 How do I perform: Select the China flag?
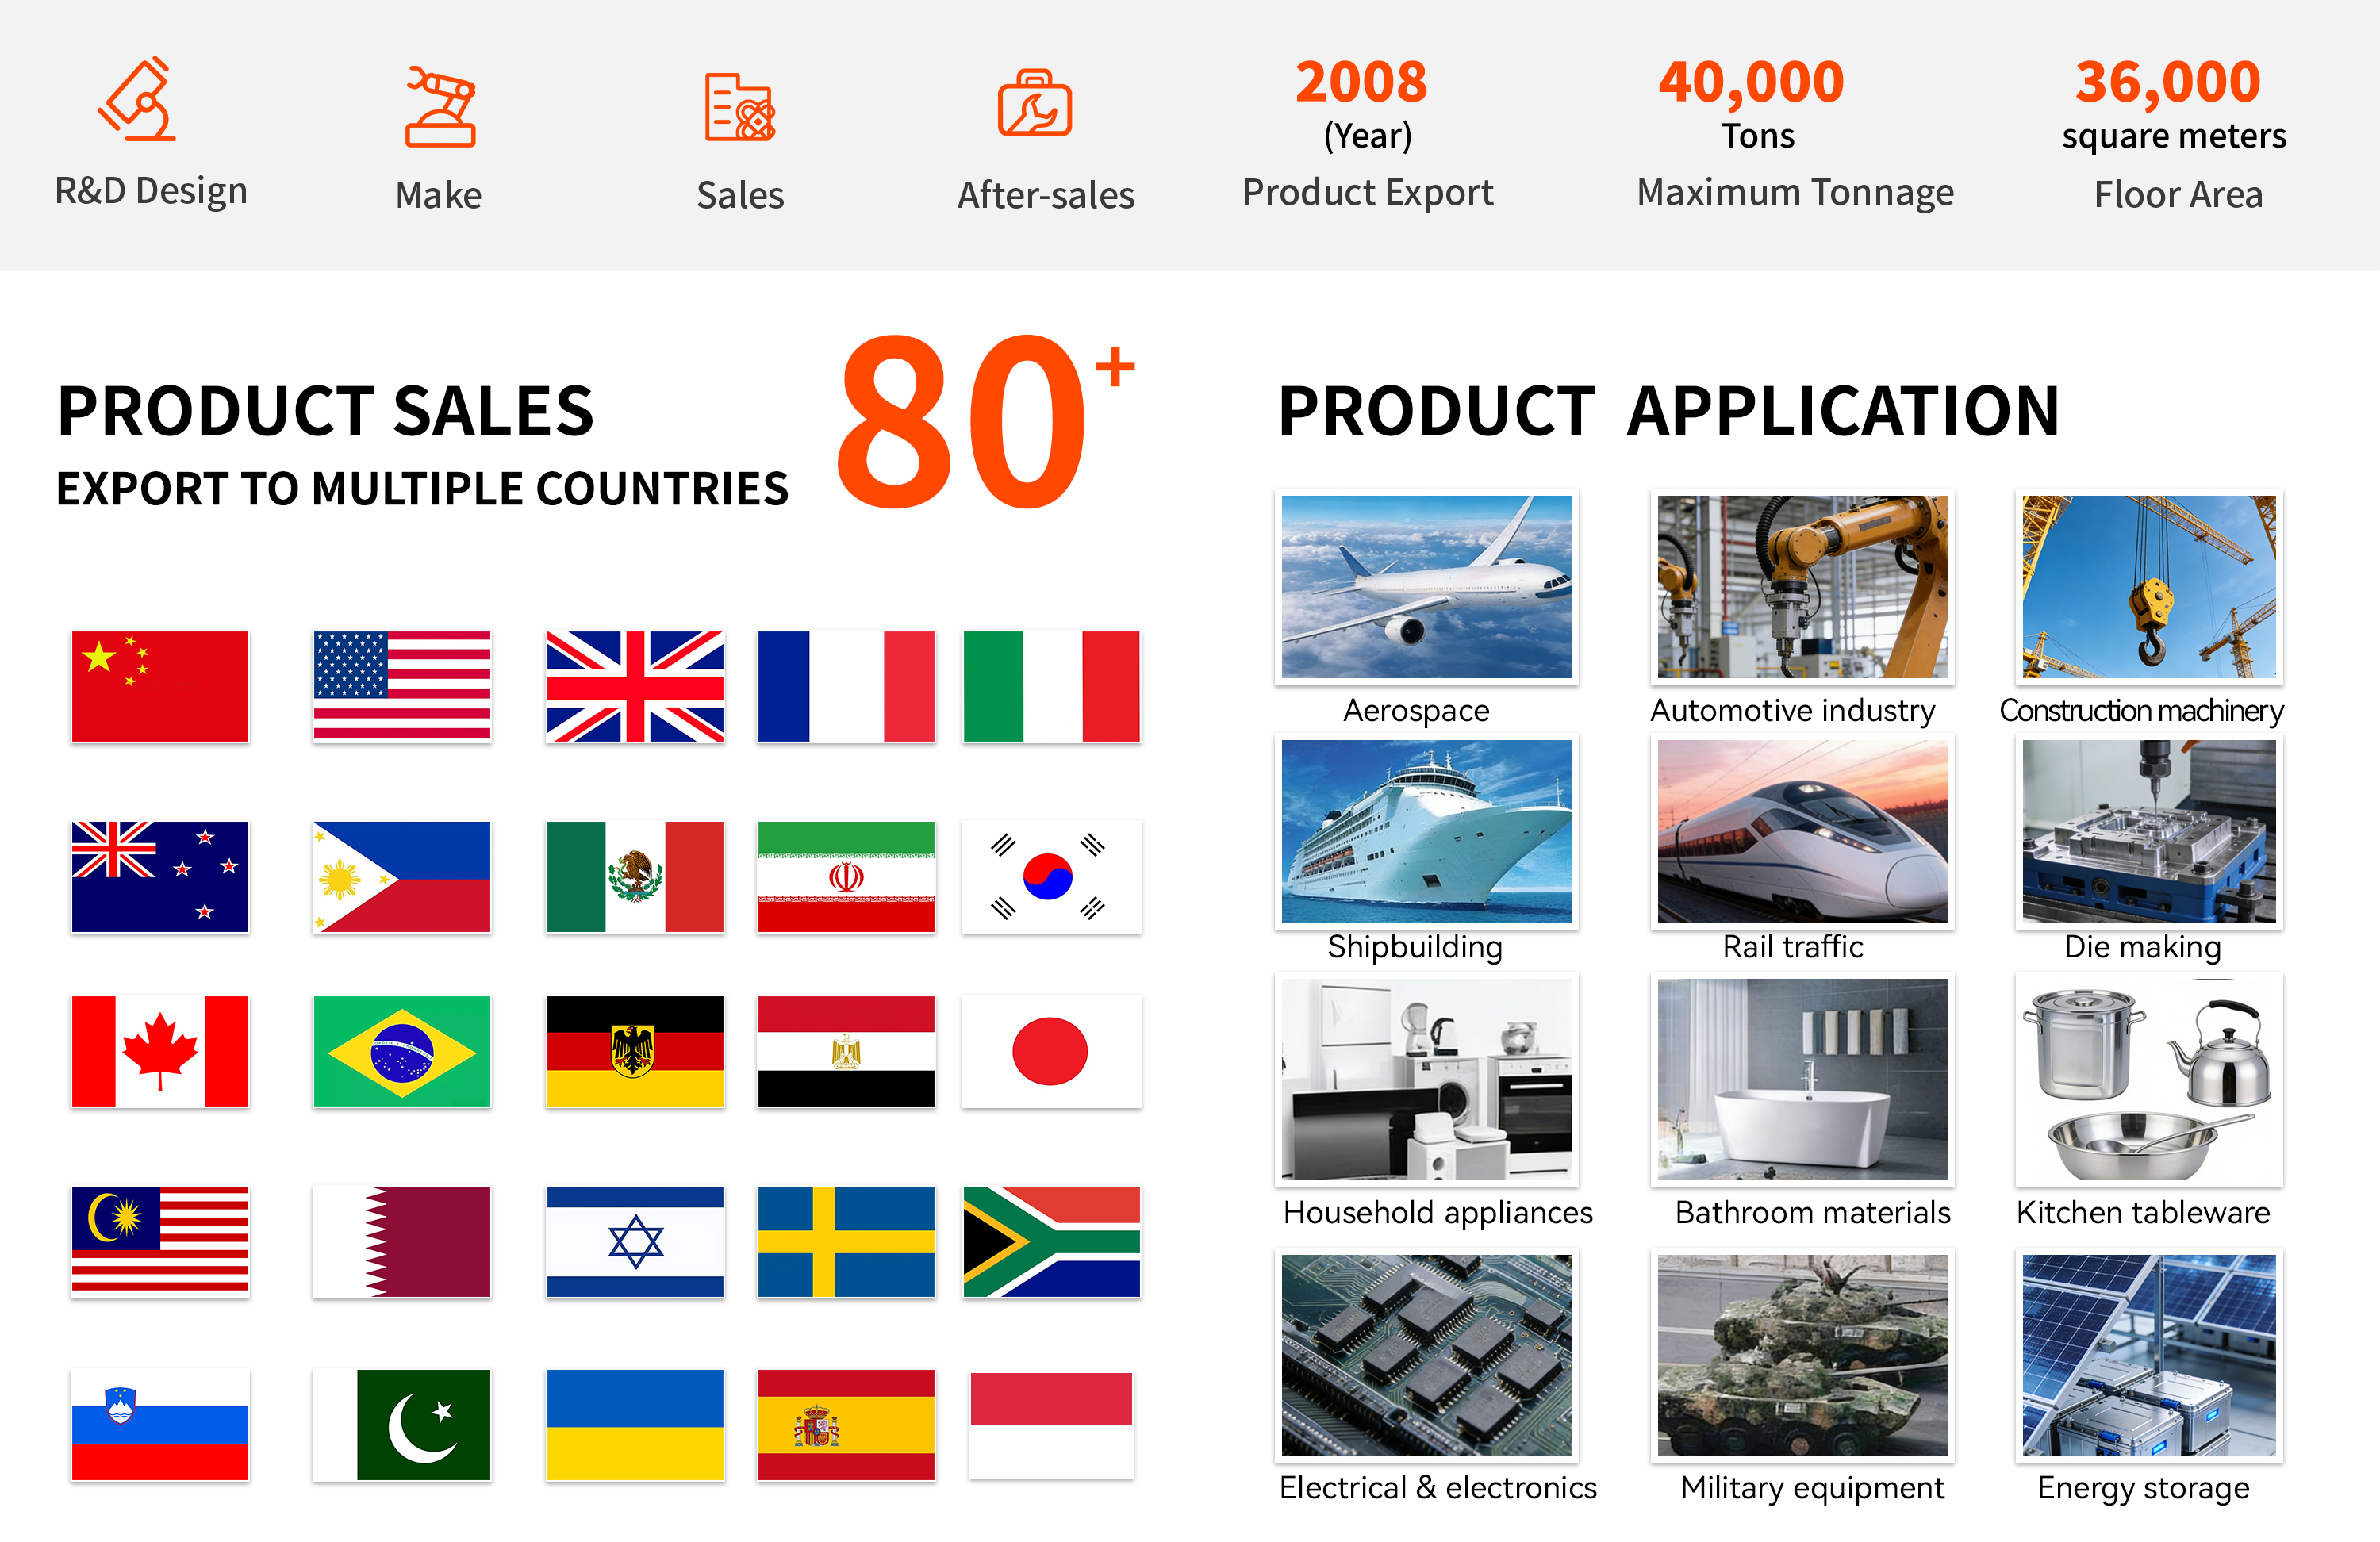click(160, 686)
